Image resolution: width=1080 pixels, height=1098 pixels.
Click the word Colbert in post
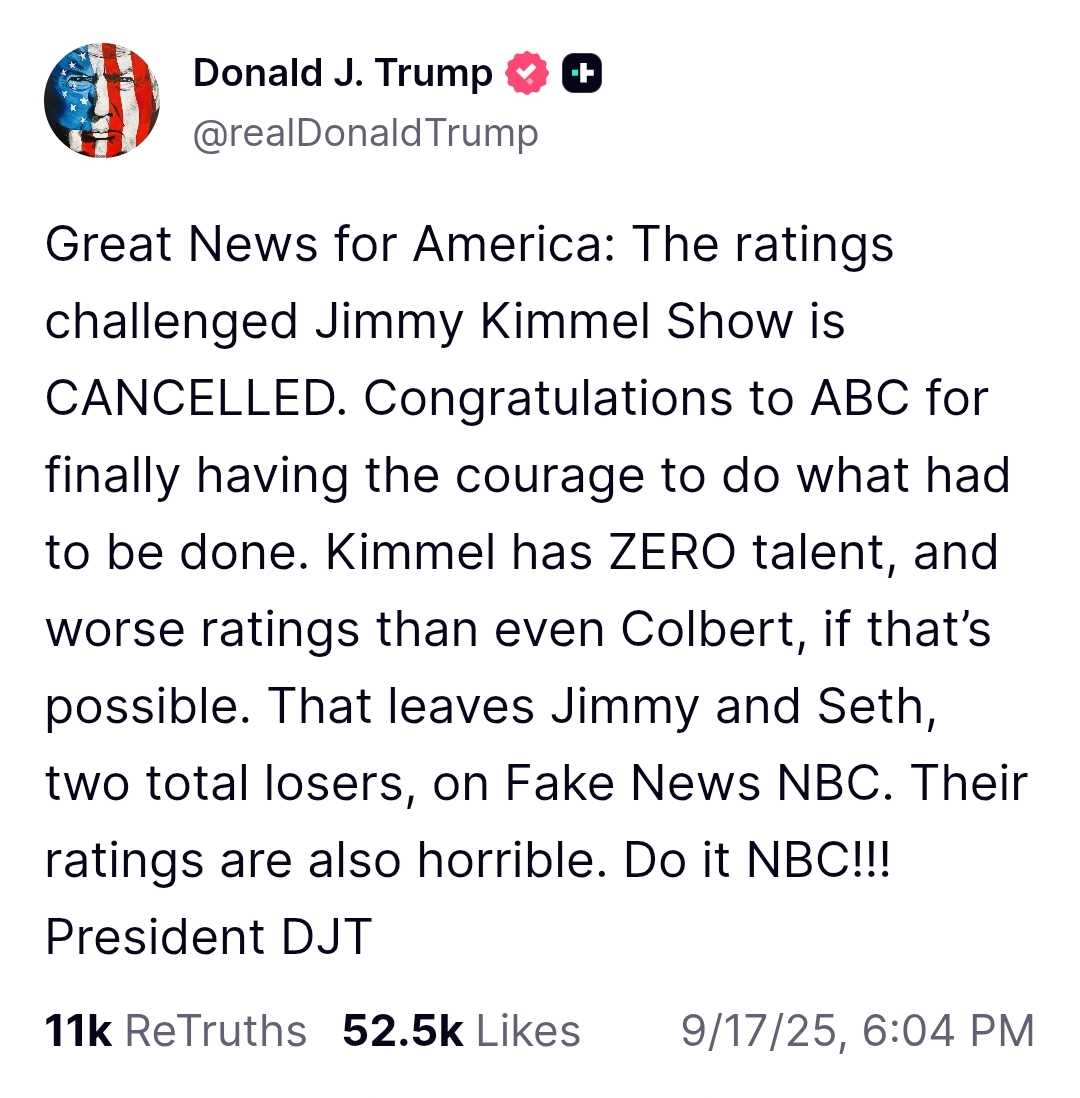707,629
